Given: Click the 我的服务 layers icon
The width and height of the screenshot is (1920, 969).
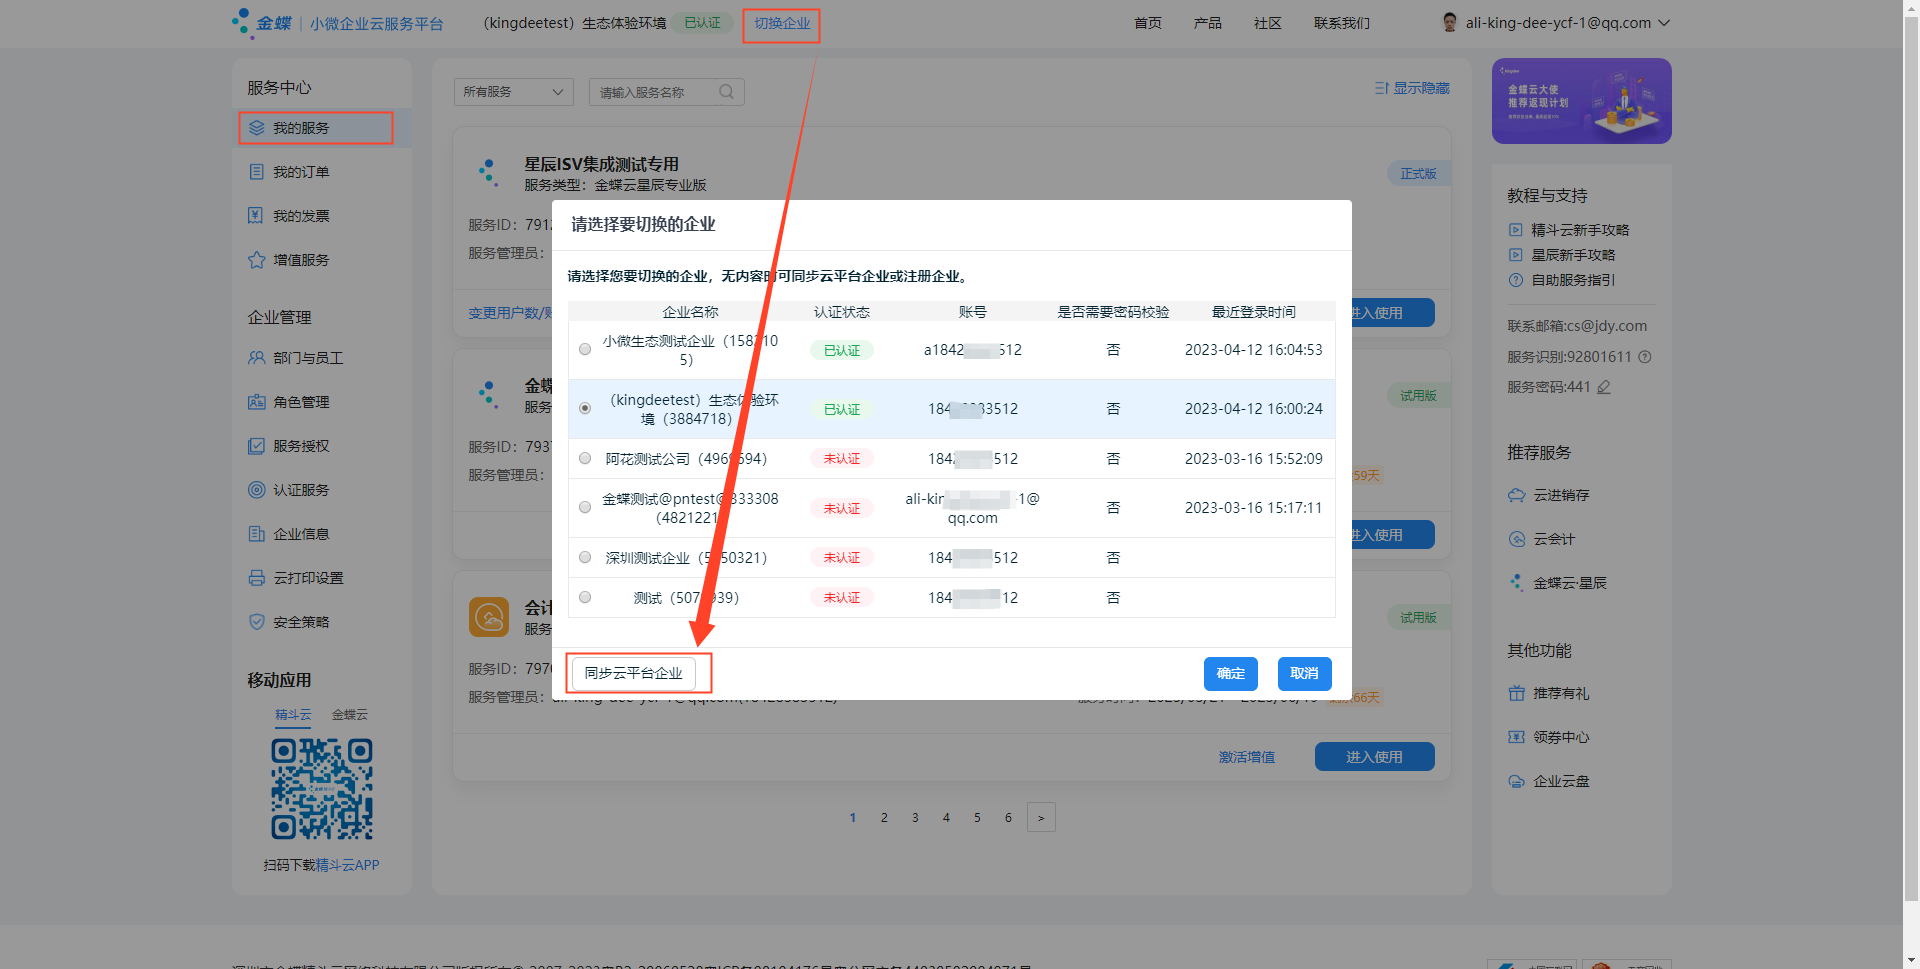Looking at the screenshot, I should click(257, 128).
